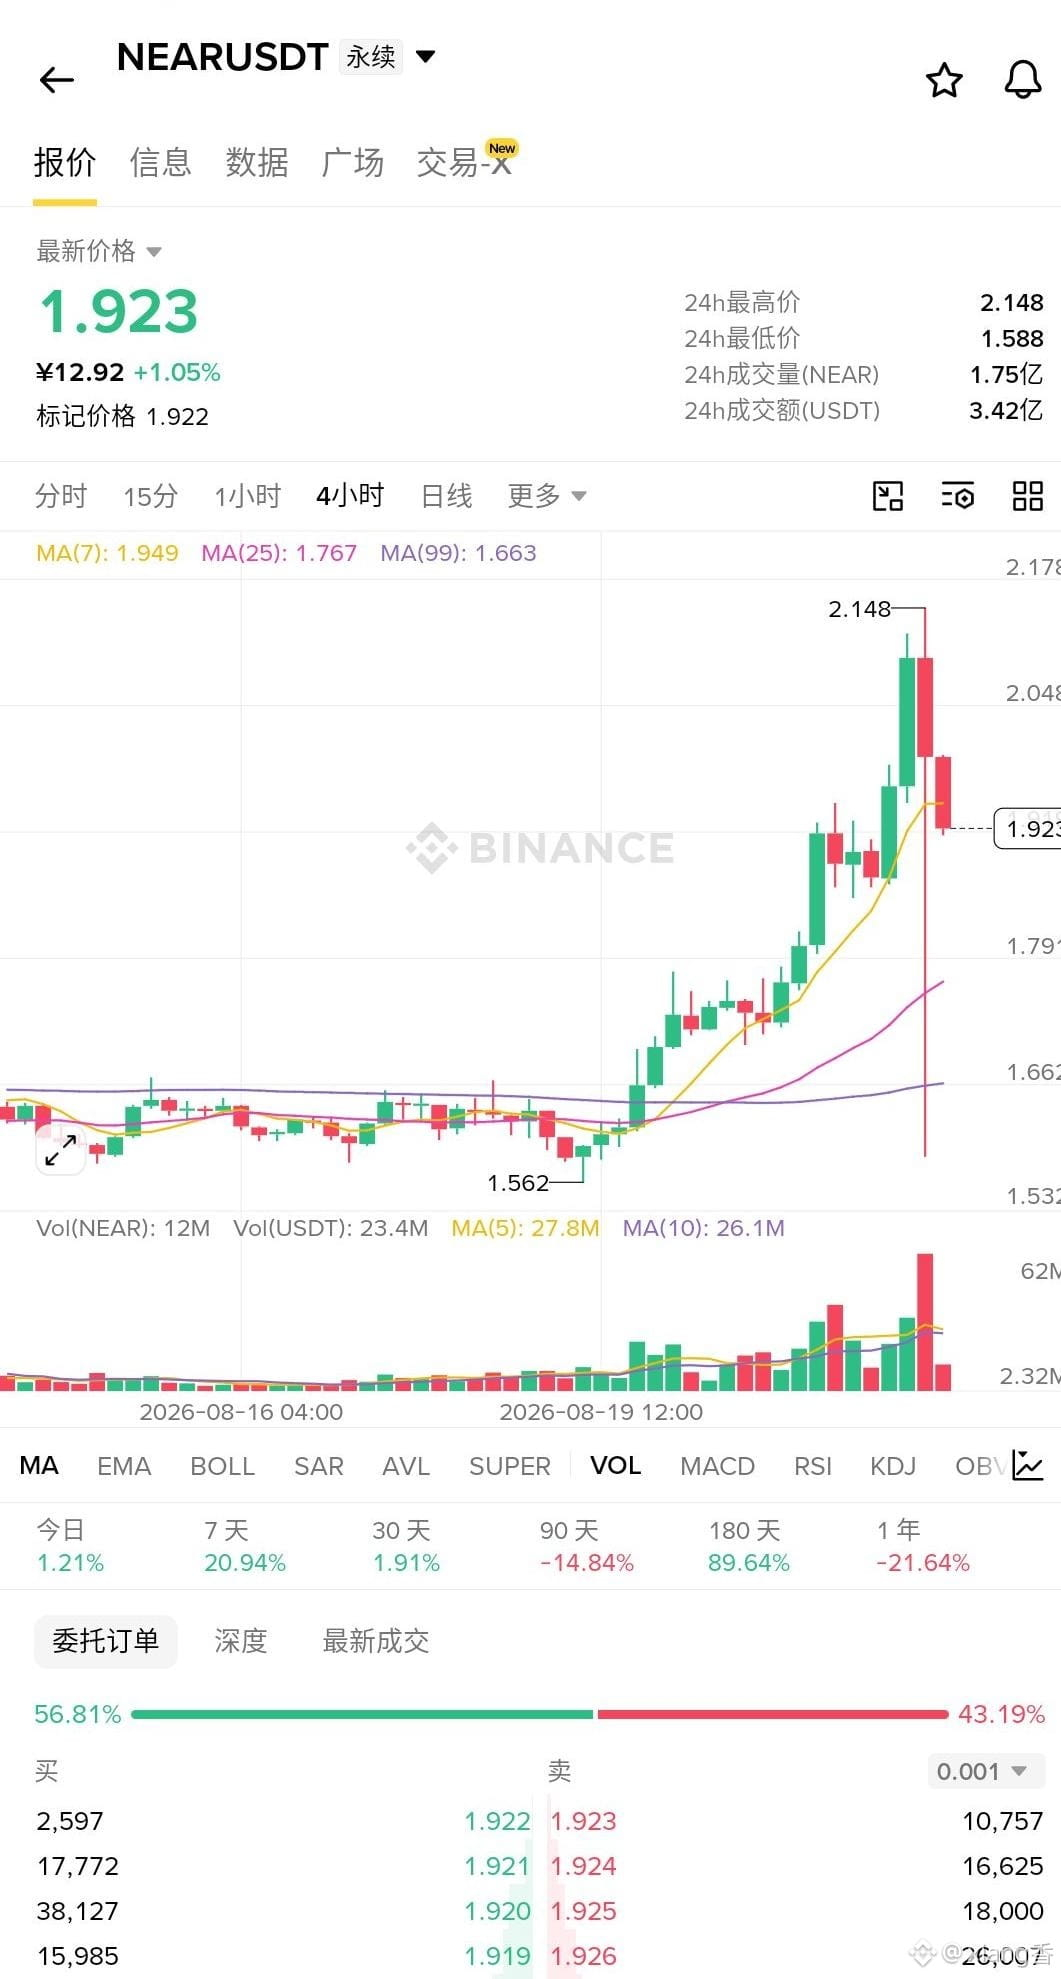Open the 交易-X tab marked New
The image size is (1061, 1979).
pyautogui.click(x=466, y=160)
